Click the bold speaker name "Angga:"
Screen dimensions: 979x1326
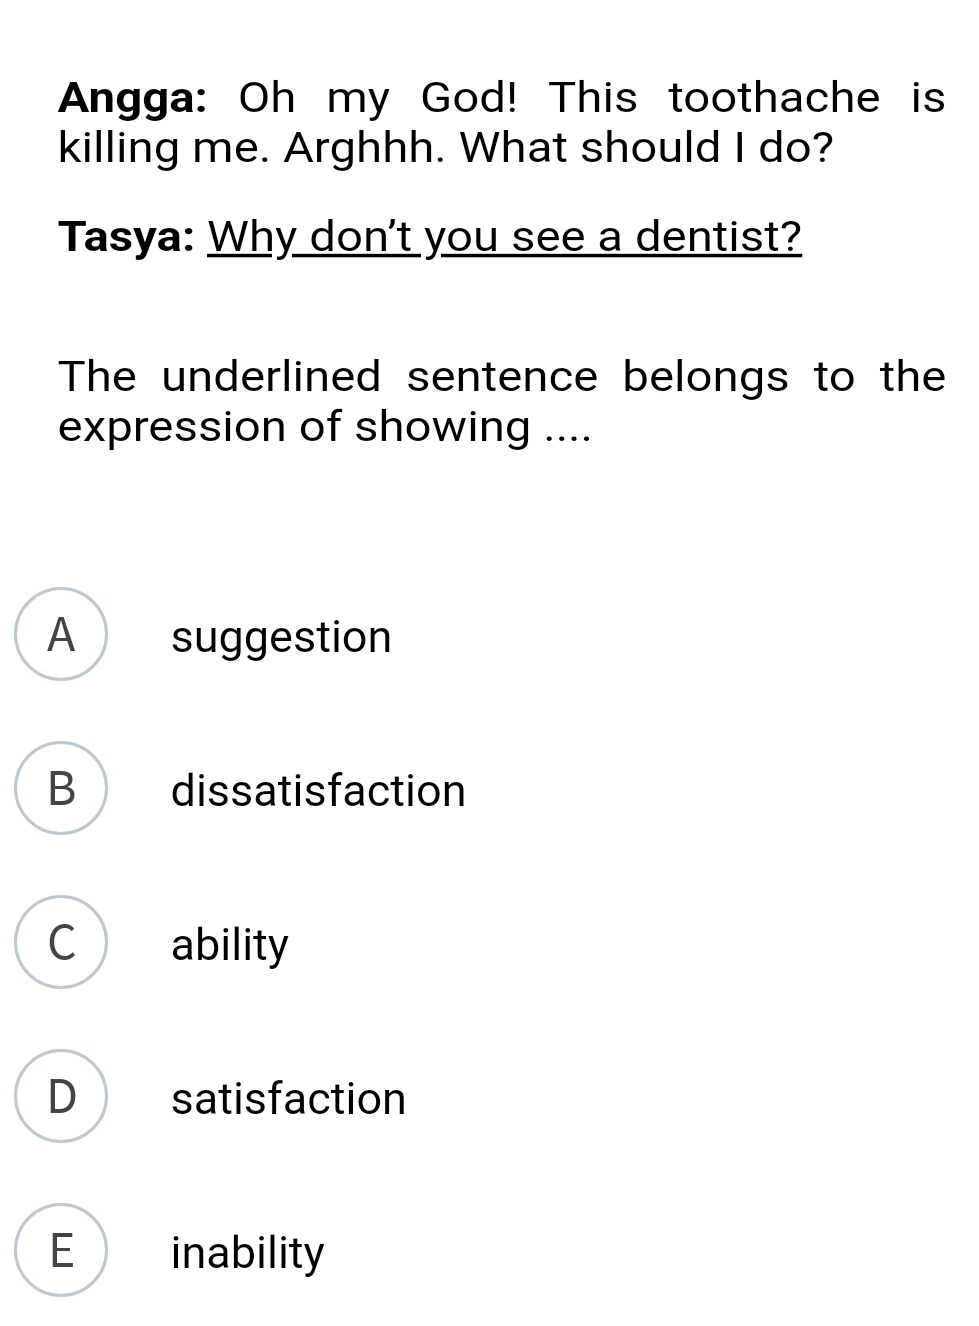[x=133, y=98]
